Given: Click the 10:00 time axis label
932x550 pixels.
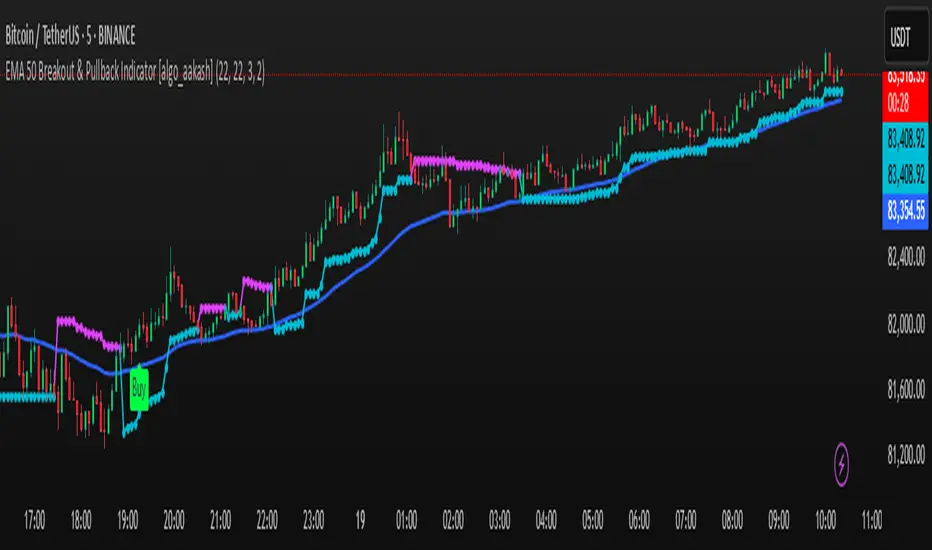Looking at the screenshot, I should (x=825, y=520).
